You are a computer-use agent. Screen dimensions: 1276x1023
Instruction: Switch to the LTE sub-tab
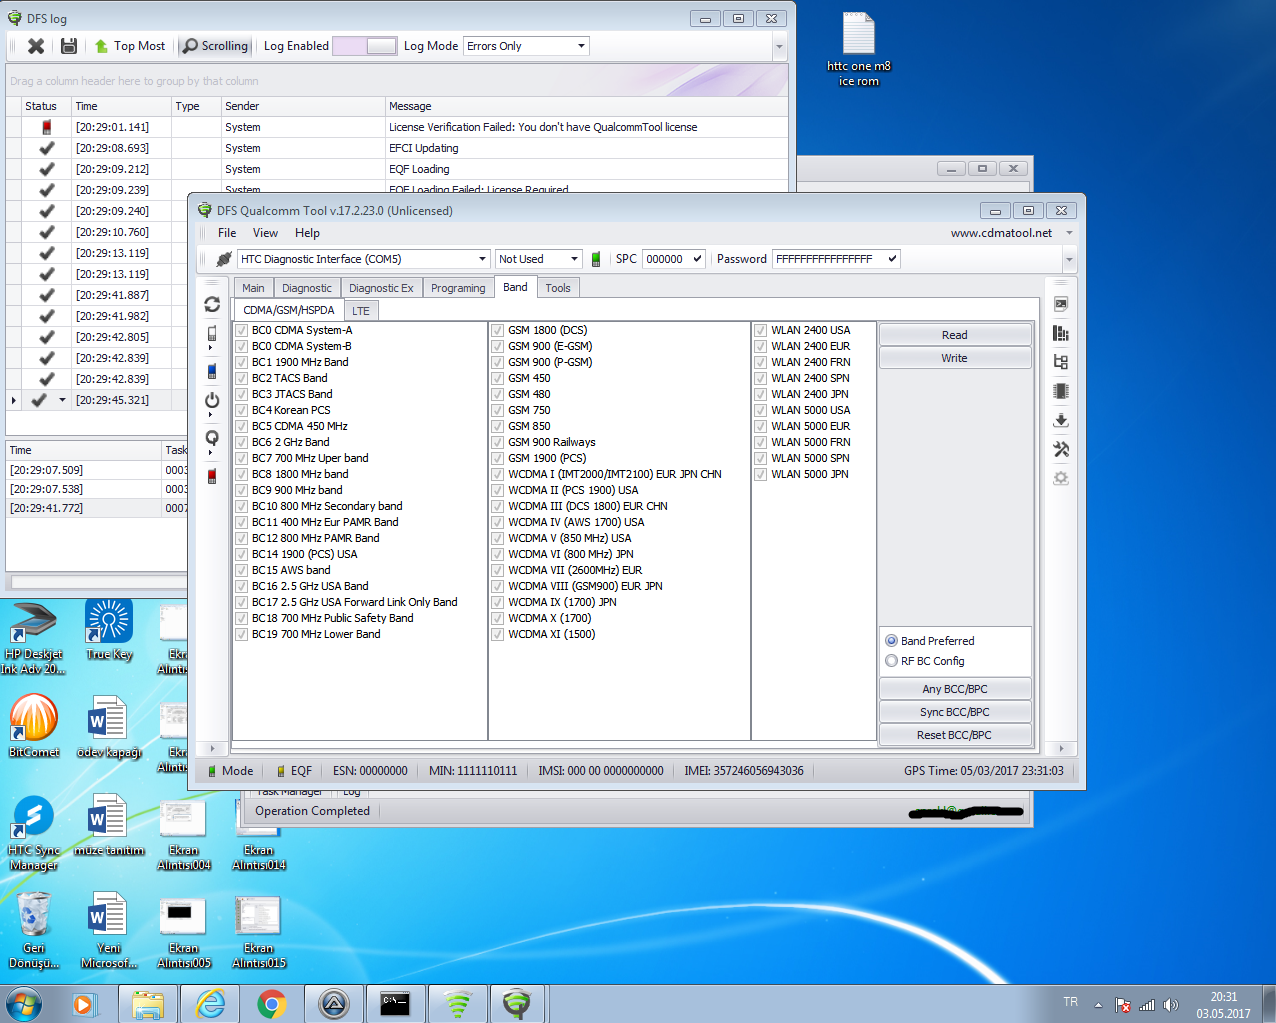point(361,311)
